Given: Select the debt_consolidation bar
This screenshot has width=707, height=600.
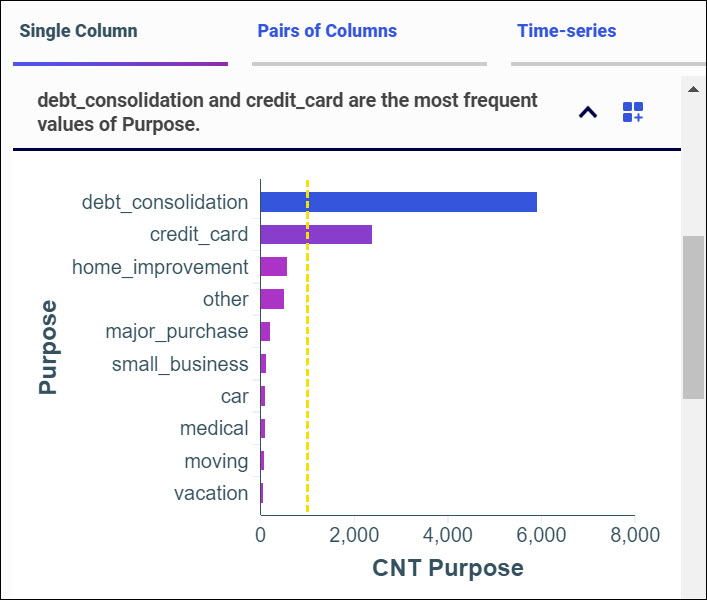Looking at the screenshot, I should [398, 202].
